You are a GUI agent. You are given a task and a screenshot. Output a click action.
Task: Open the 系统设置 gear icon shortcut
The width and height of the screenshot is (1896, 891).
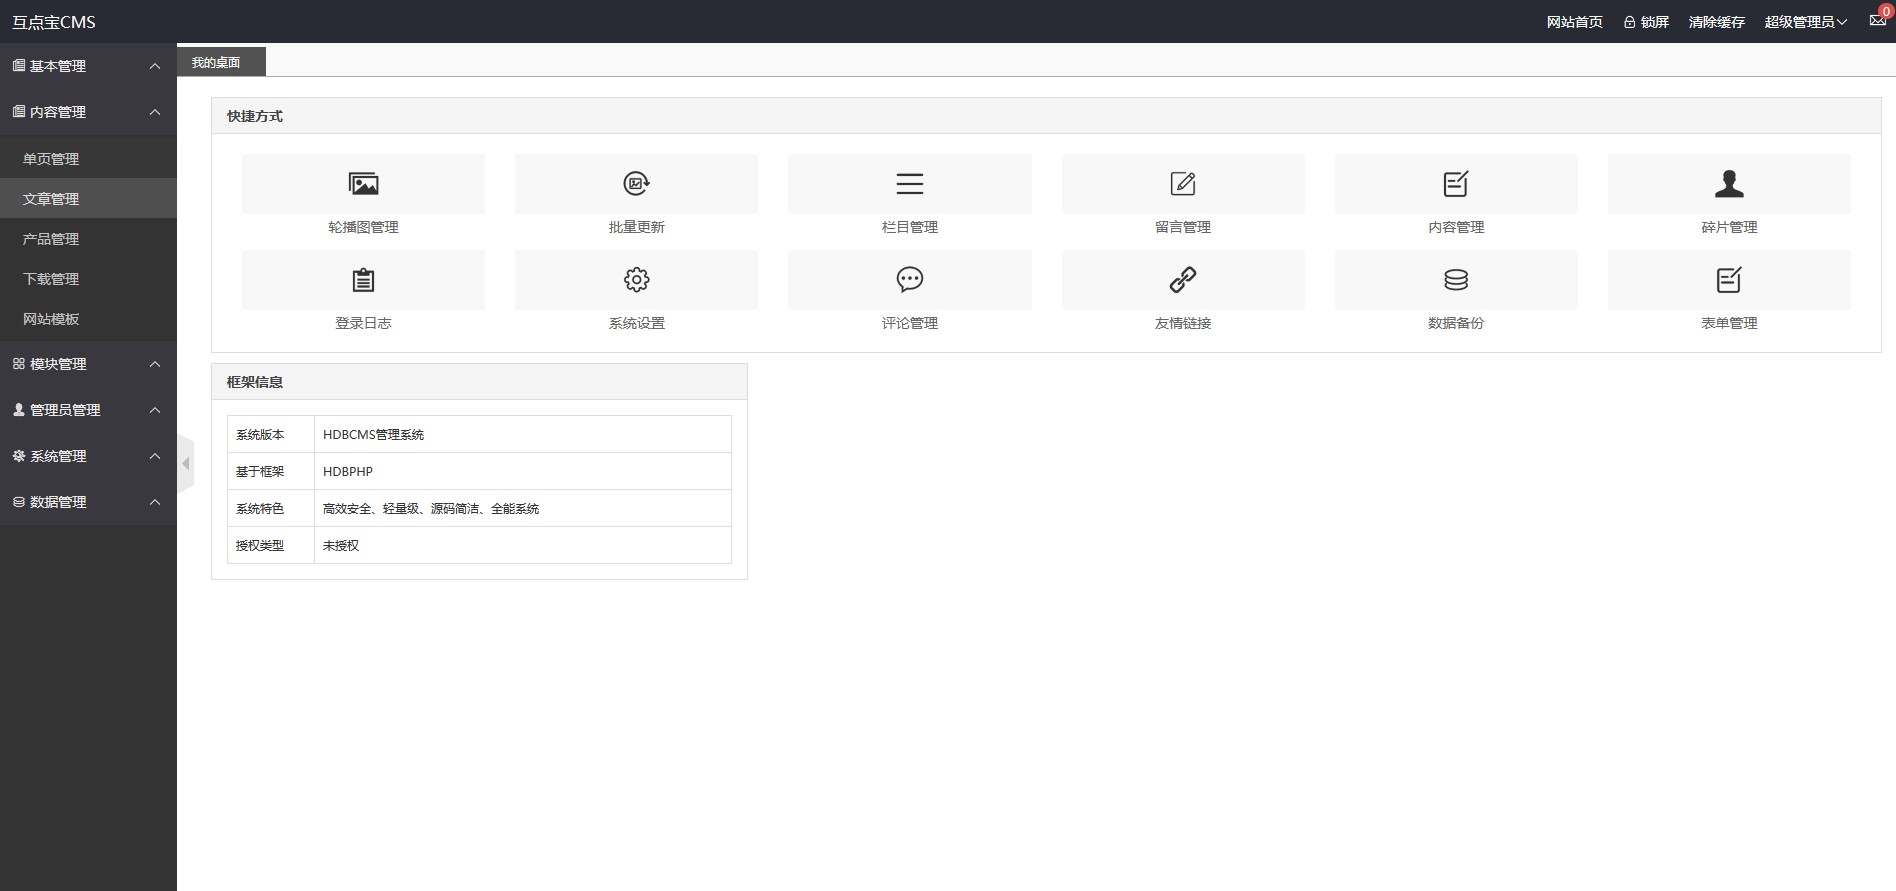636,280
